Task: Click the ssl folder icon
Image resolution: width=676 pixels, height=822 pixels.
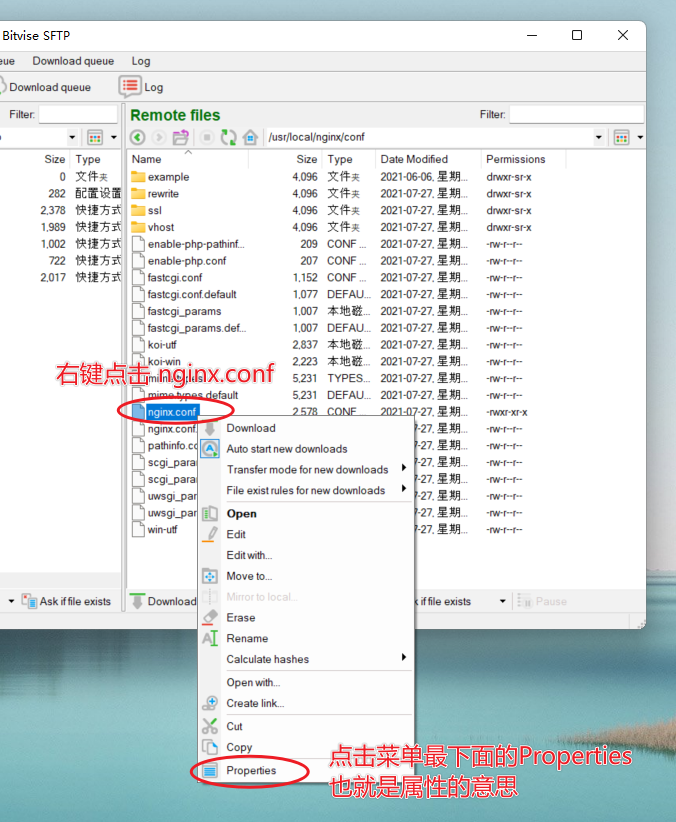Action: pyautogui.click(x=138, y=210)
